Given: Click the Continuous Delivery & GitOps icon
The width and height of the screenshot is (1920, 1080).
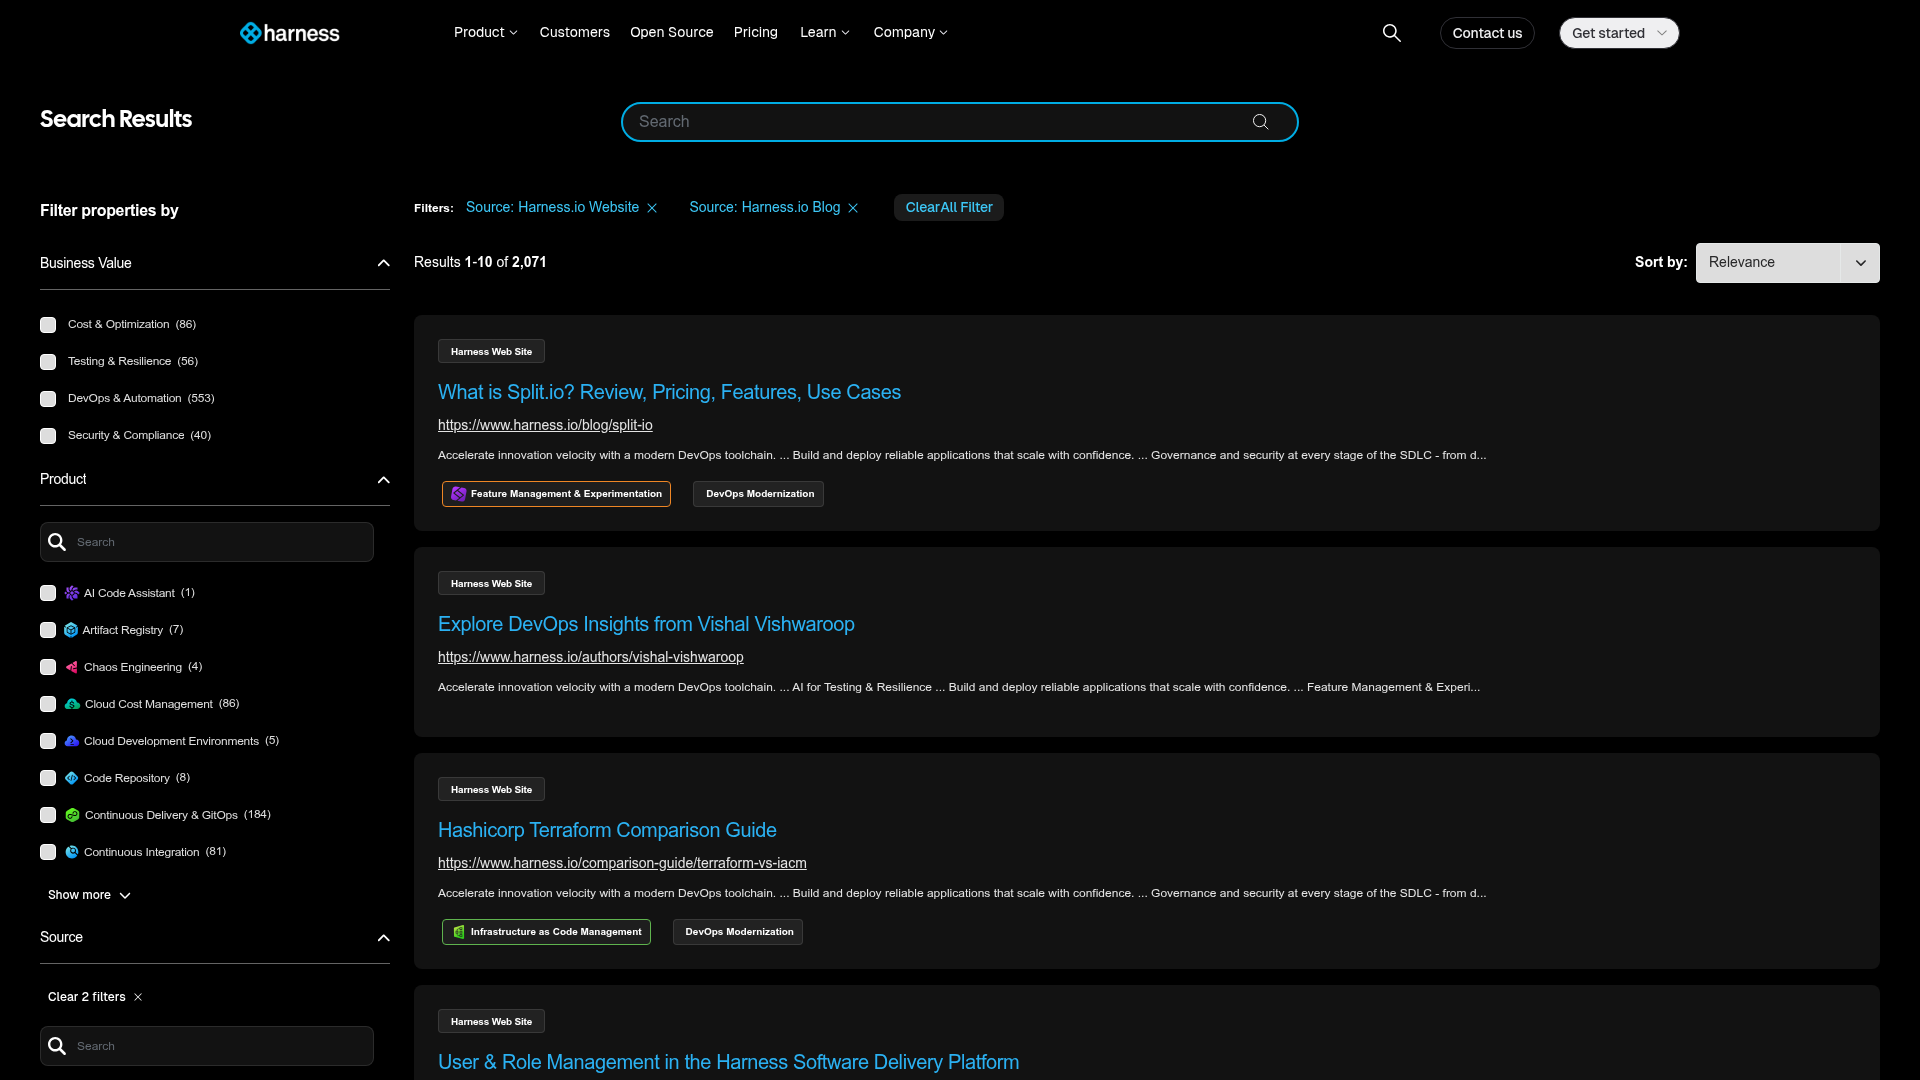Looking at the screenshot, I should (x=72, y=815).
